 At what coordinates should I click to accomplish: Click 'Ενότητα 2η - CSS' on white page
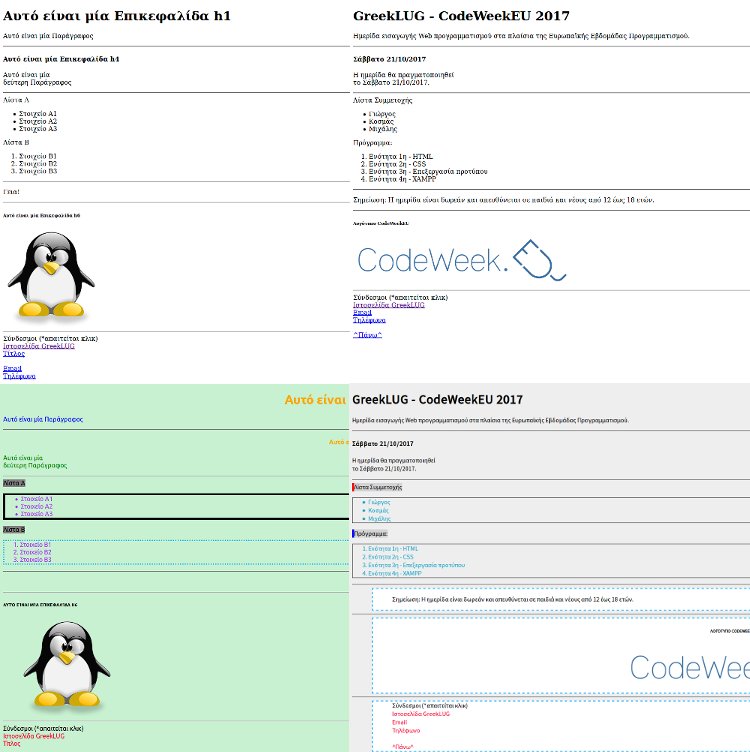click(397, 164)
